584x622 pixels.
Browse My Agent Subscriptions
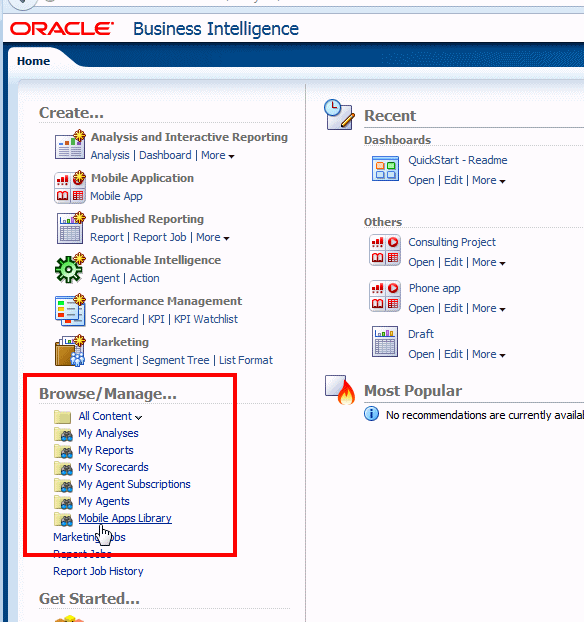pyautogui.click(x=134, y=484)
